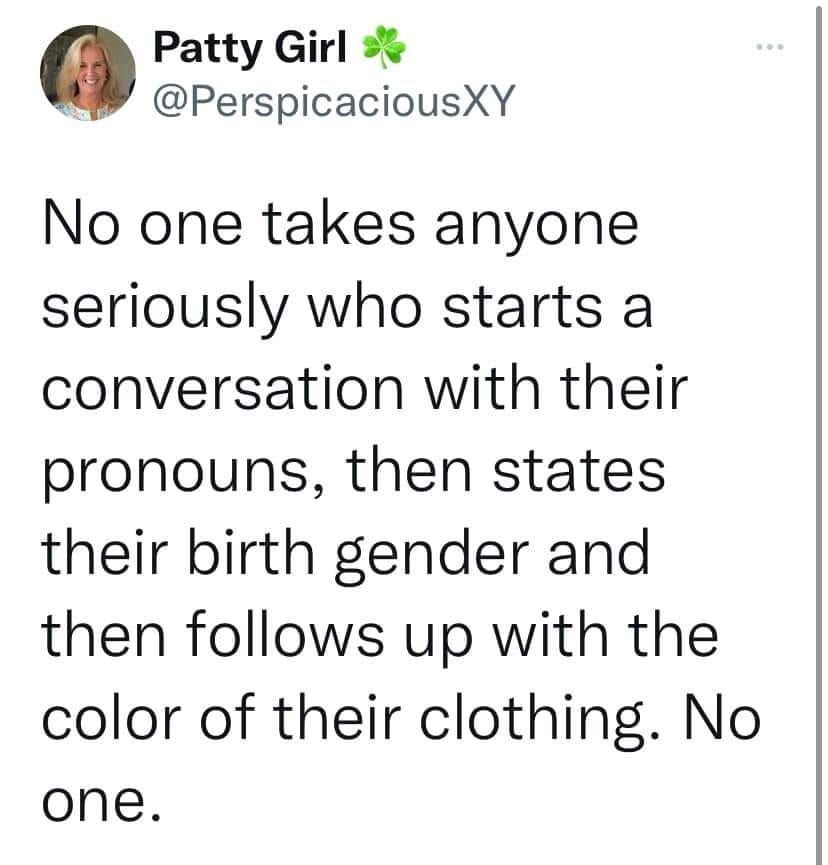The image size is (828, 865).
Task: Click Patty Girl's profile avatar photo
Action: [x=87, y=73]
